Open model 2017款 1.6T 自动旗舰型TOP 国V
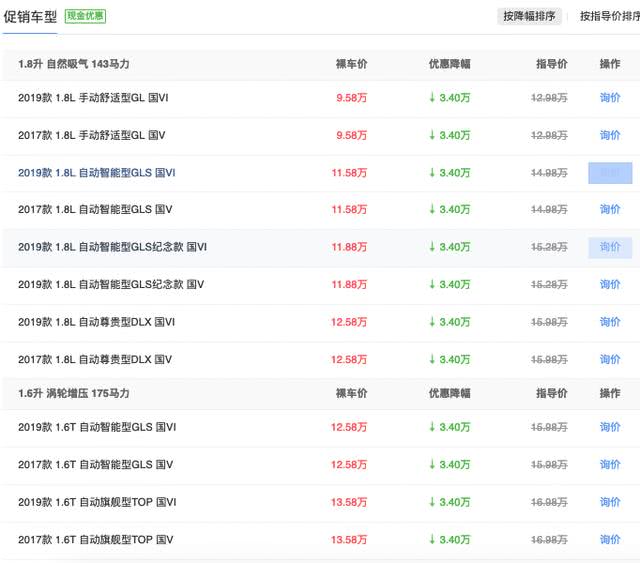The height and width of the screenshot is (563, 640). click(96, 540)
